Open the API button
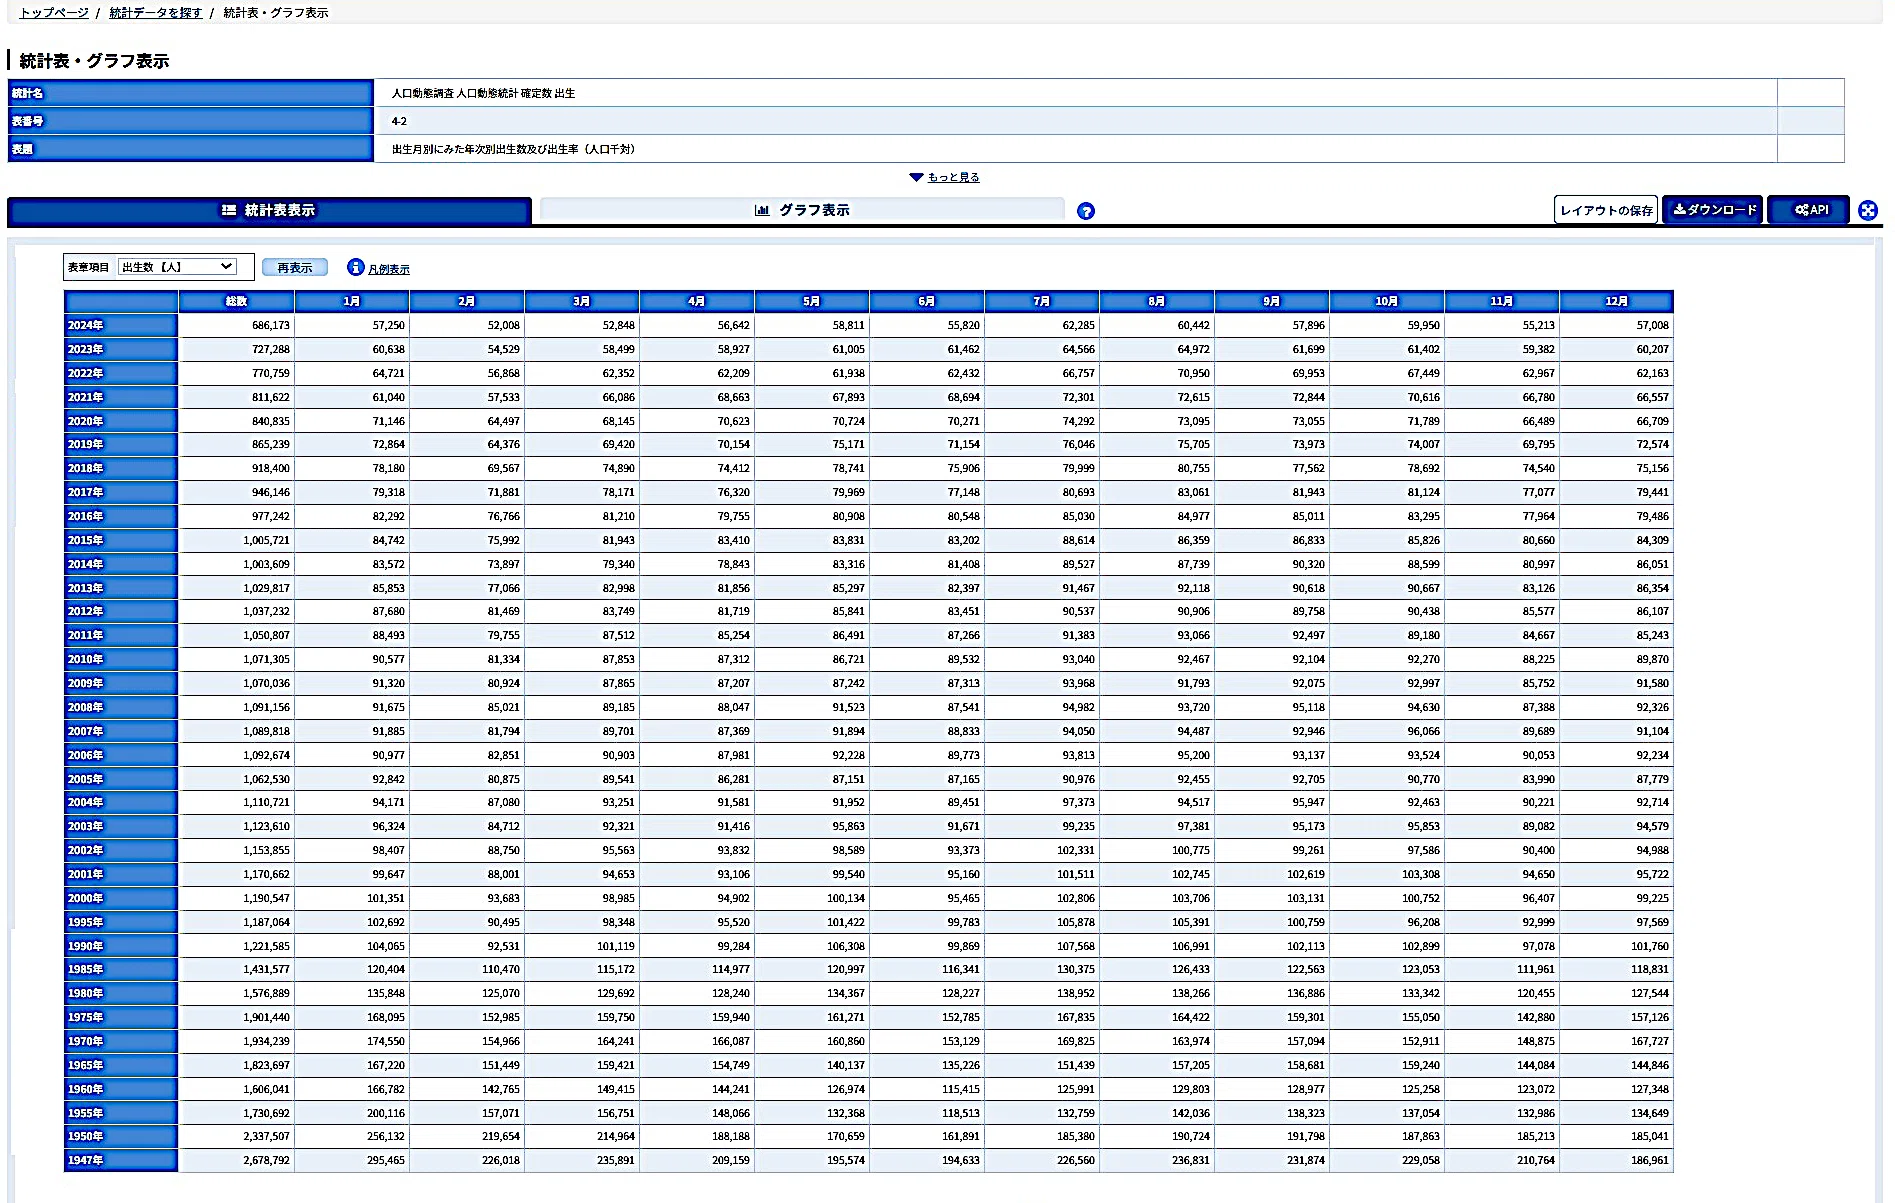Image resolution: width=1895 pixels, height=1203 pixels. click(1809, 210)
